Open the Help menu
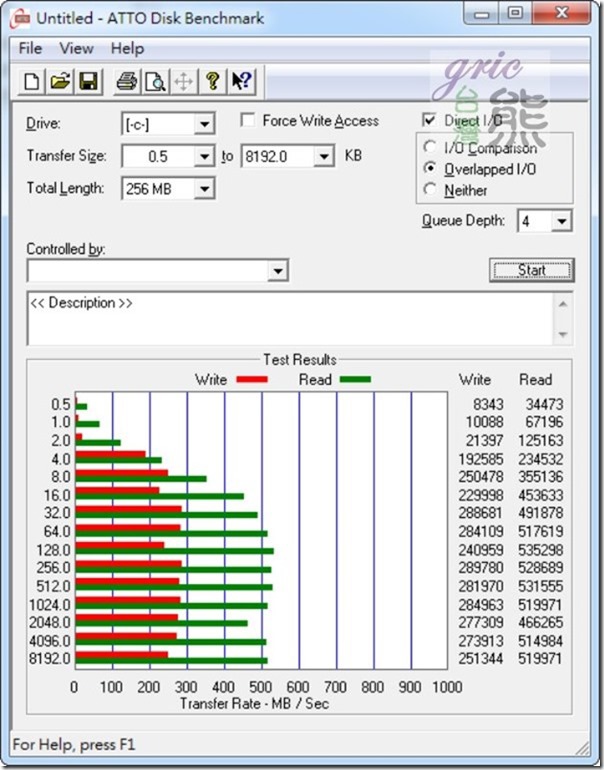 pyautogui.click(x=127, y=49)
